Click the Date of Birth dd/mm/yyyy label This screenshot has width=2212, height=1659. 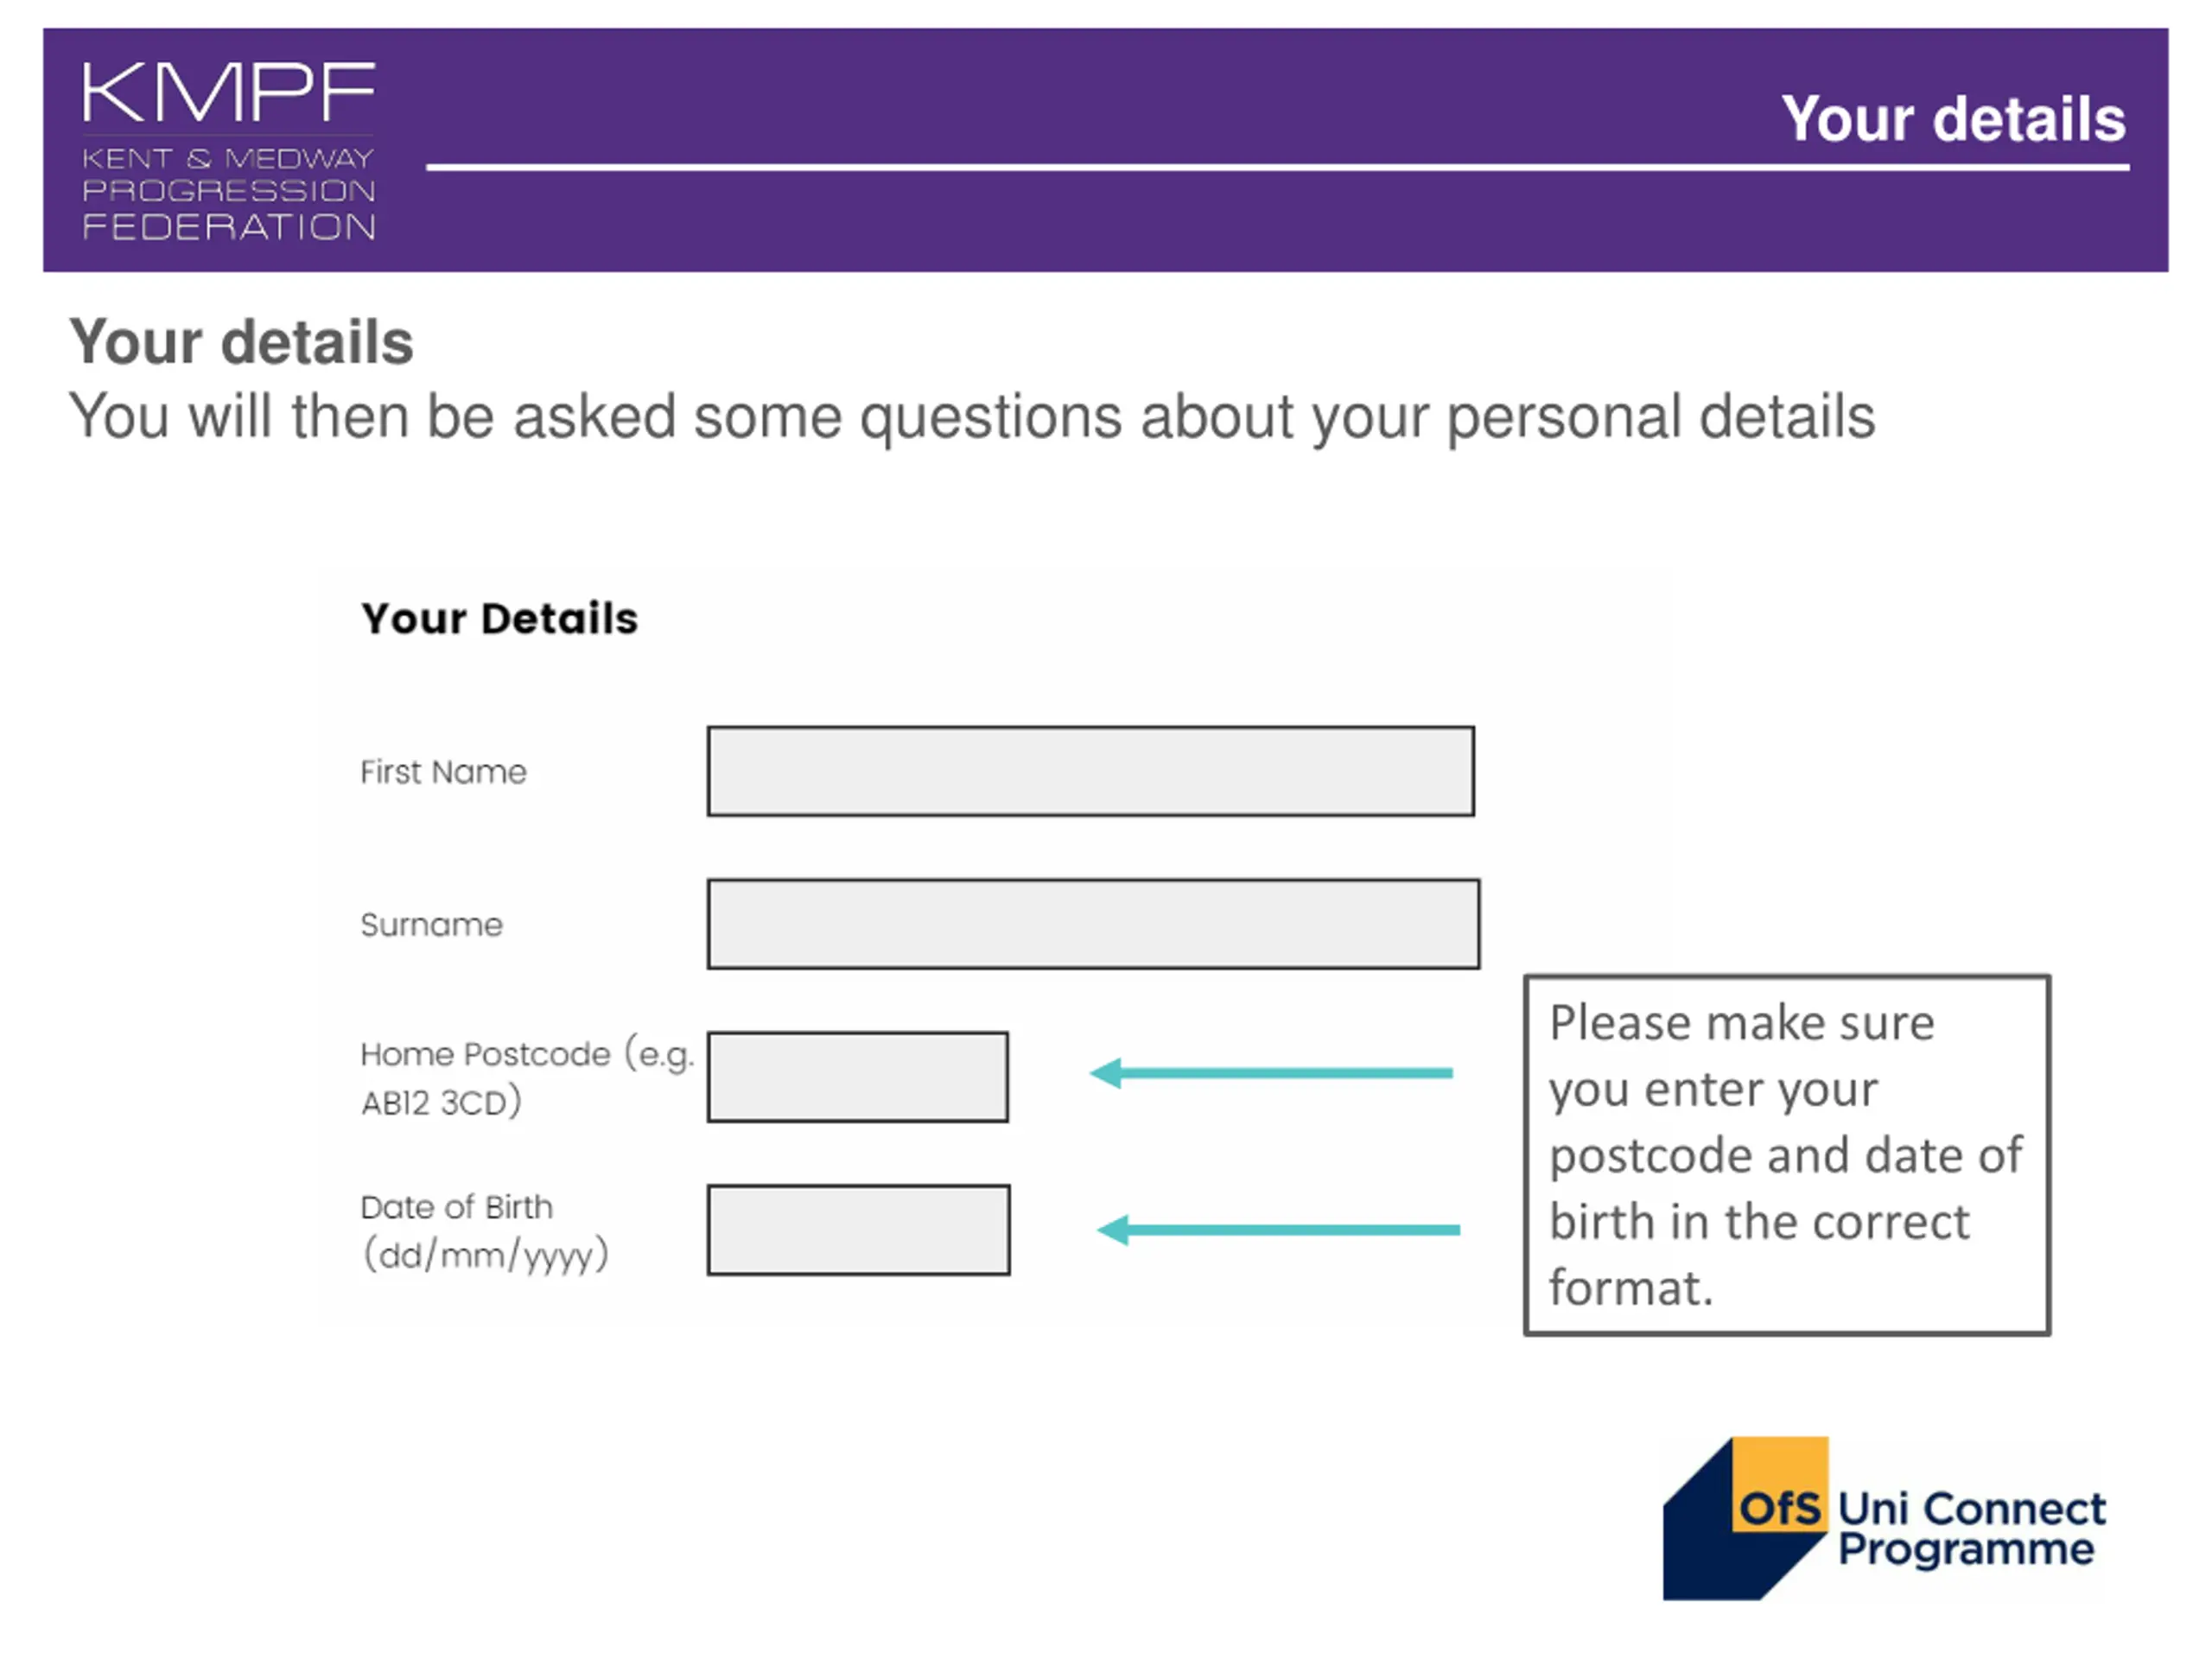point(485,1231)
